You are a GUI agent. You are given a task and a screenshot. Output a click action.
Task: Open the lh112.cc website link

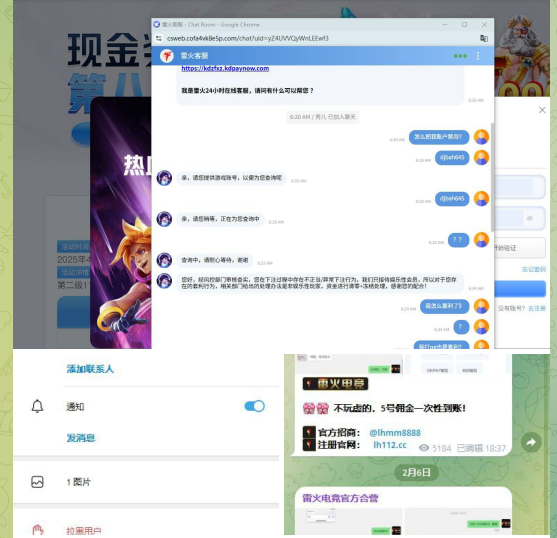[390, 445]
